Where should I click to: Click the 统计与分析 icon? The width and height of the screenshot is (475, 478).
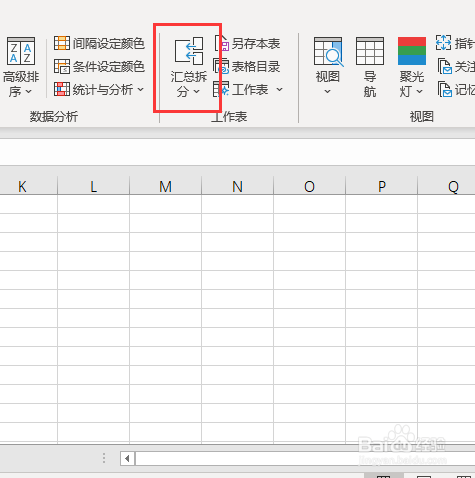click(x=62, y=89)
